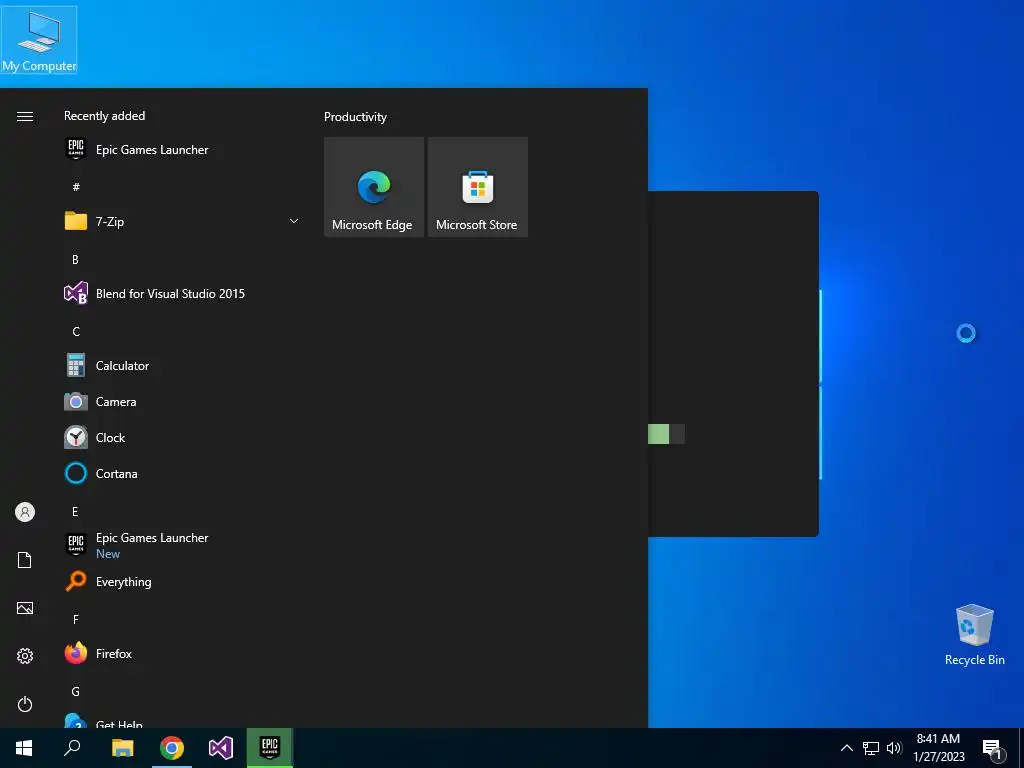
Task: Open Settings gear in Start sidebar
Action: [25, 656]
